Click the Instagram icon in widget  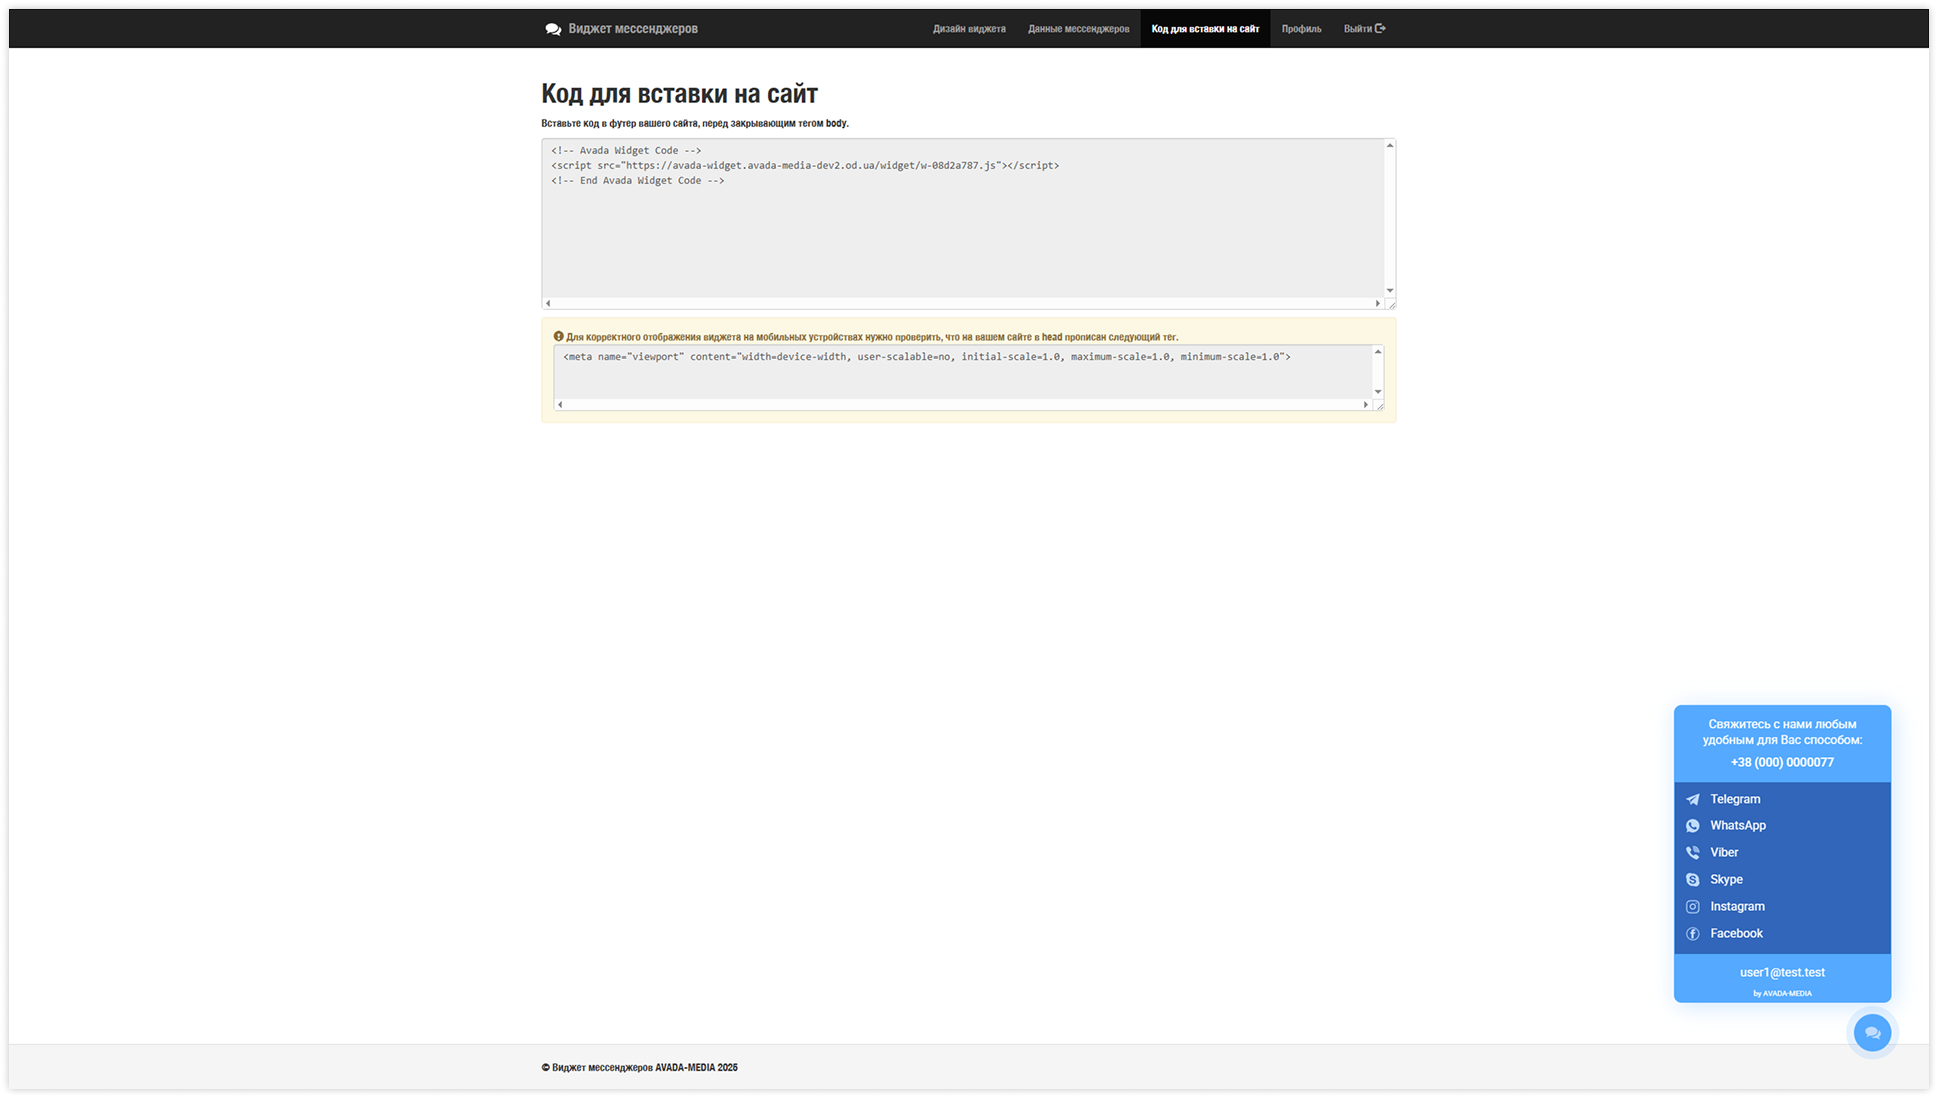[x=1692, y=907]
